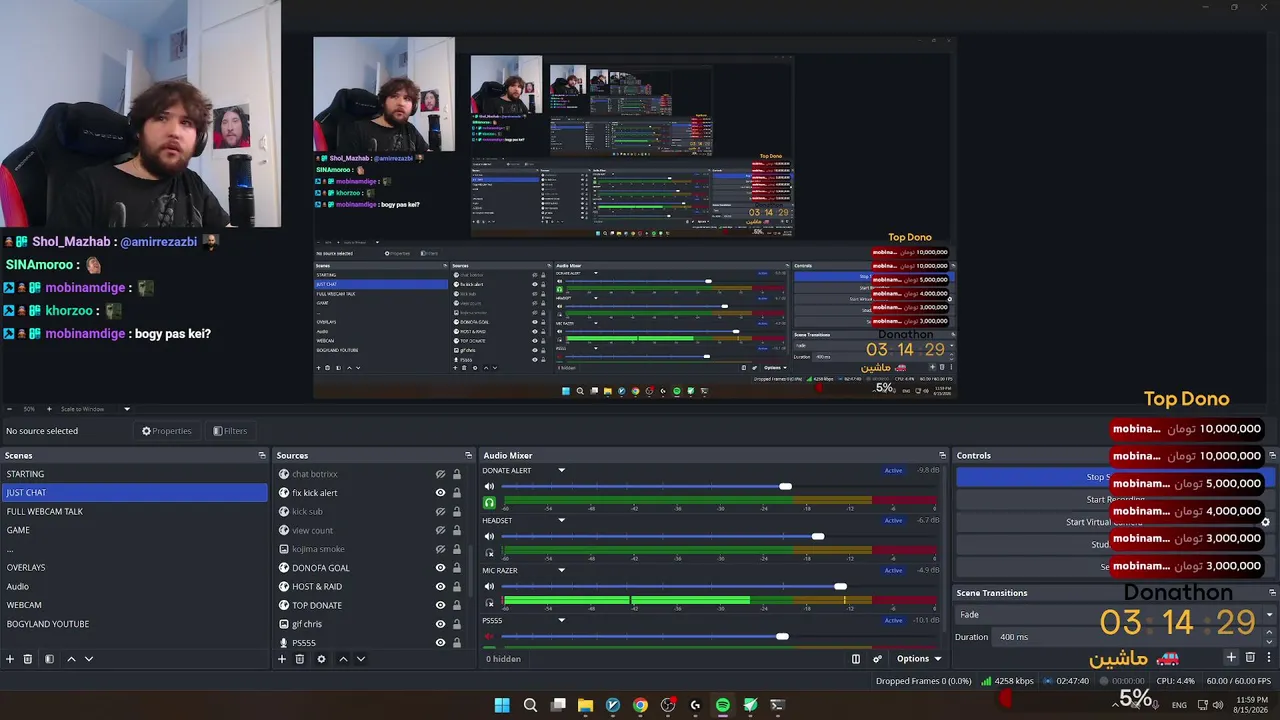
Task: Open Google Chrome from the taskbar
Action: pyautogui.click(x=640, y=705)
